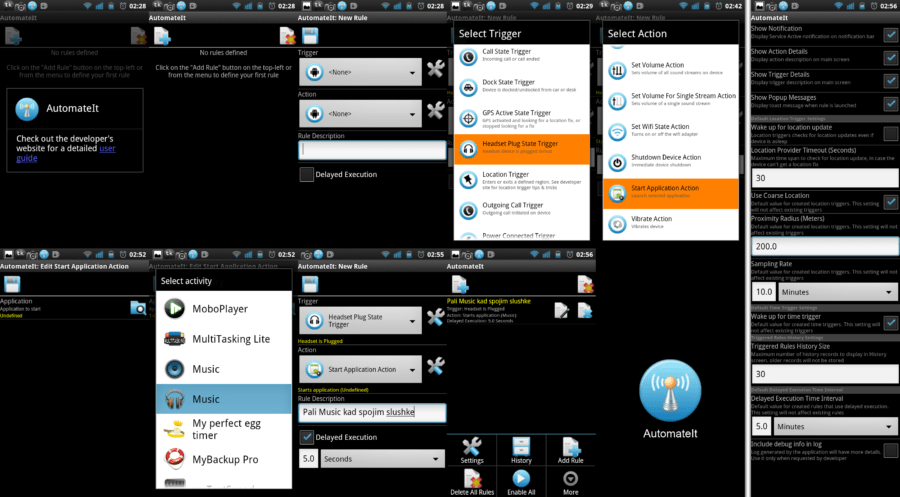Choose Enable All in the options menu
900x497 pixels.
(x=521, y=482)
